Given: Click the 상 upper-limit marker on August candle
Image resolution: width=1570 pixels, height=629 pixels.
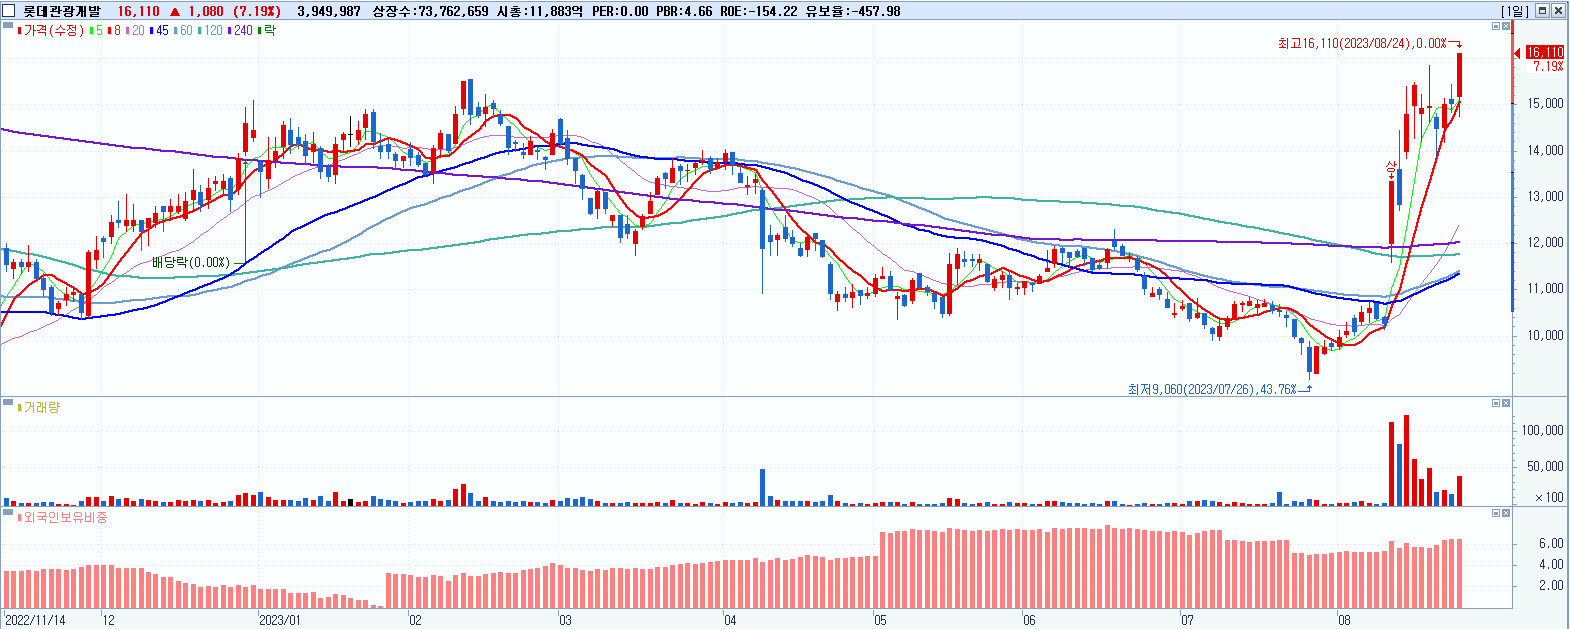Looking at the screenshot, I should point(1390,169).
